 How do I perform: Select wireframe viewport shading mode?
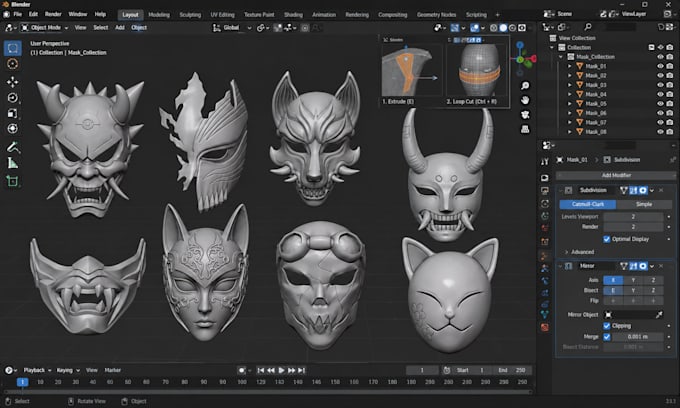point(494,28)
